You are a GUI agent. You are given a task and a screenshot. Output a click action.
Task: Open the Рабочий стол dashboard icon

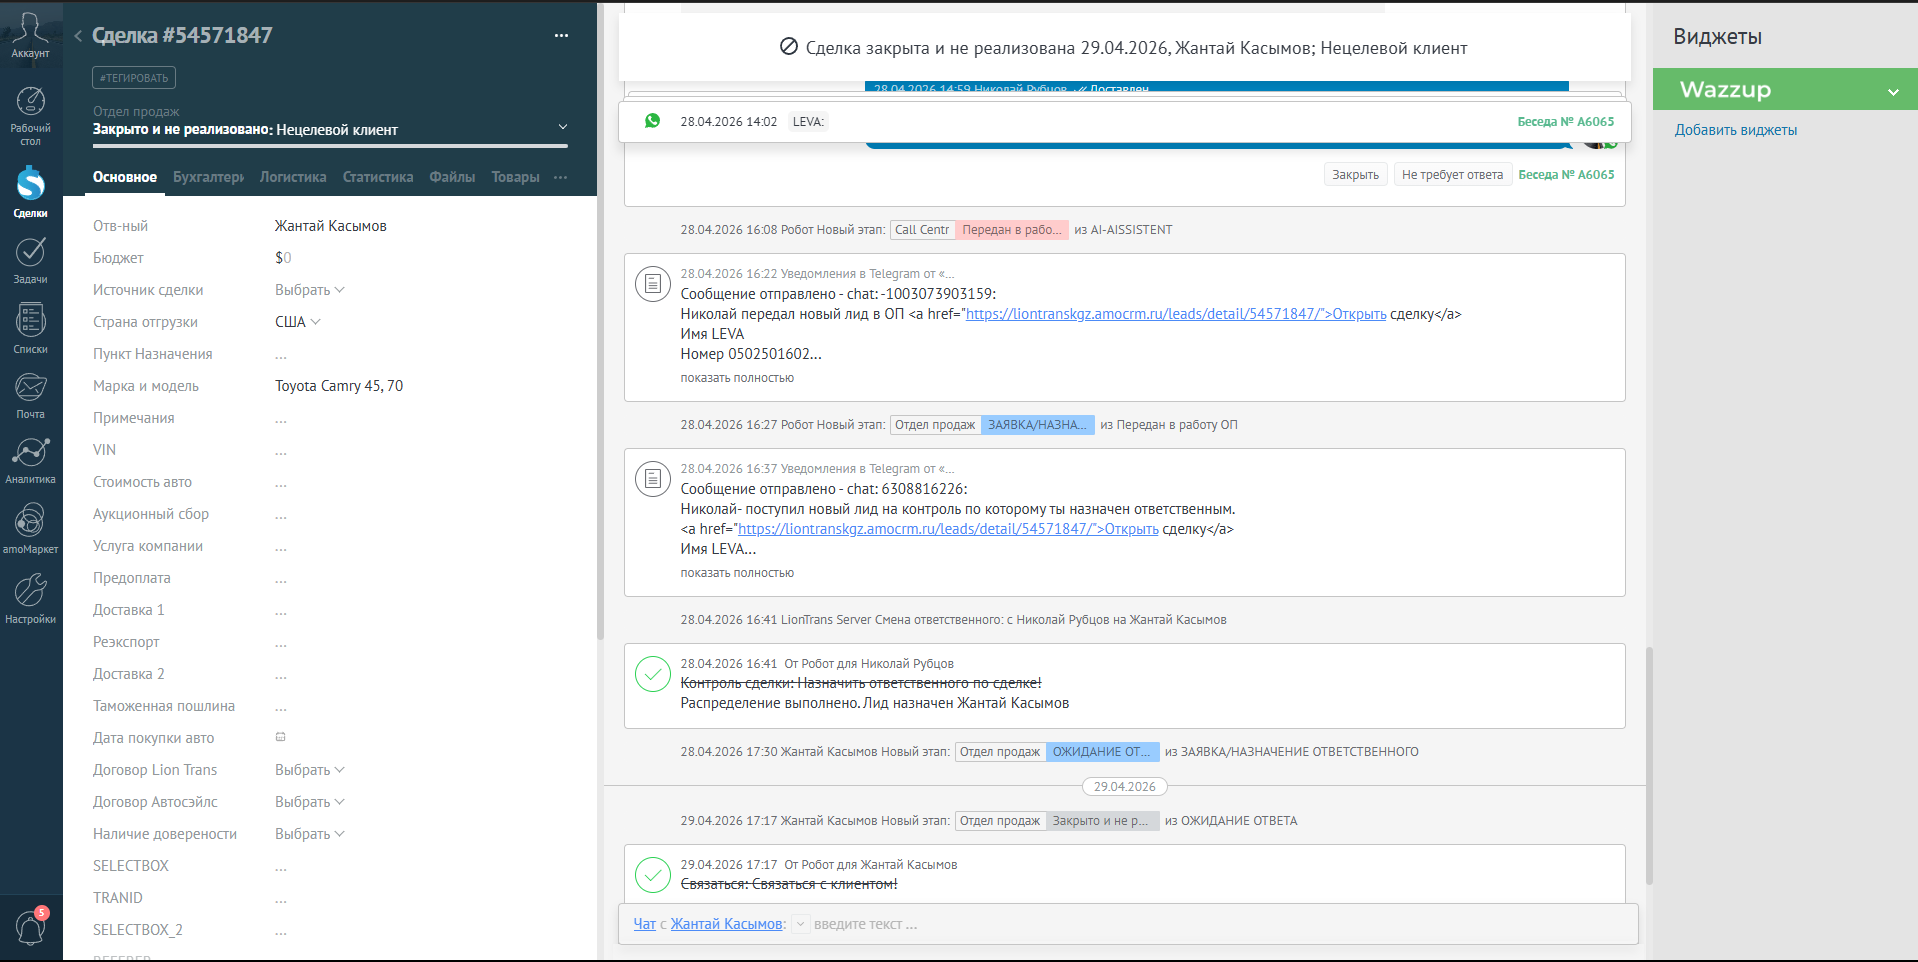30,116
